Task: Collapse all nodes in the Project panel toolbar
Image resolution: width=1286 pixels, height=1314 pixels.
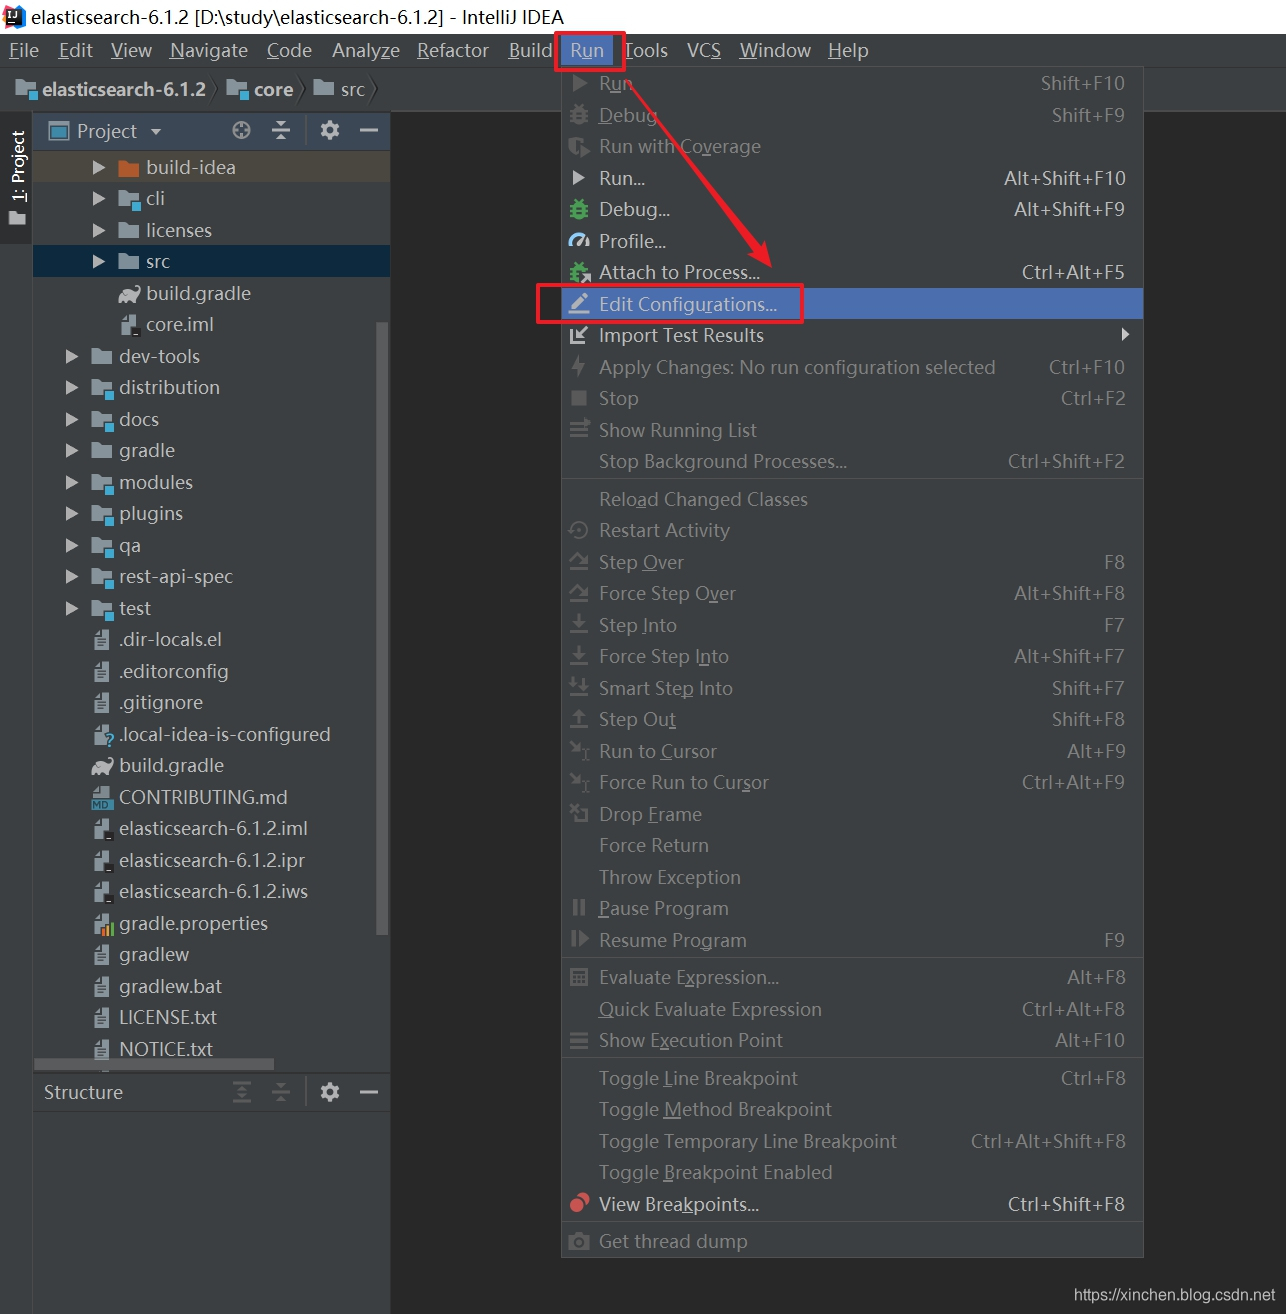Action: pos(281,130)
